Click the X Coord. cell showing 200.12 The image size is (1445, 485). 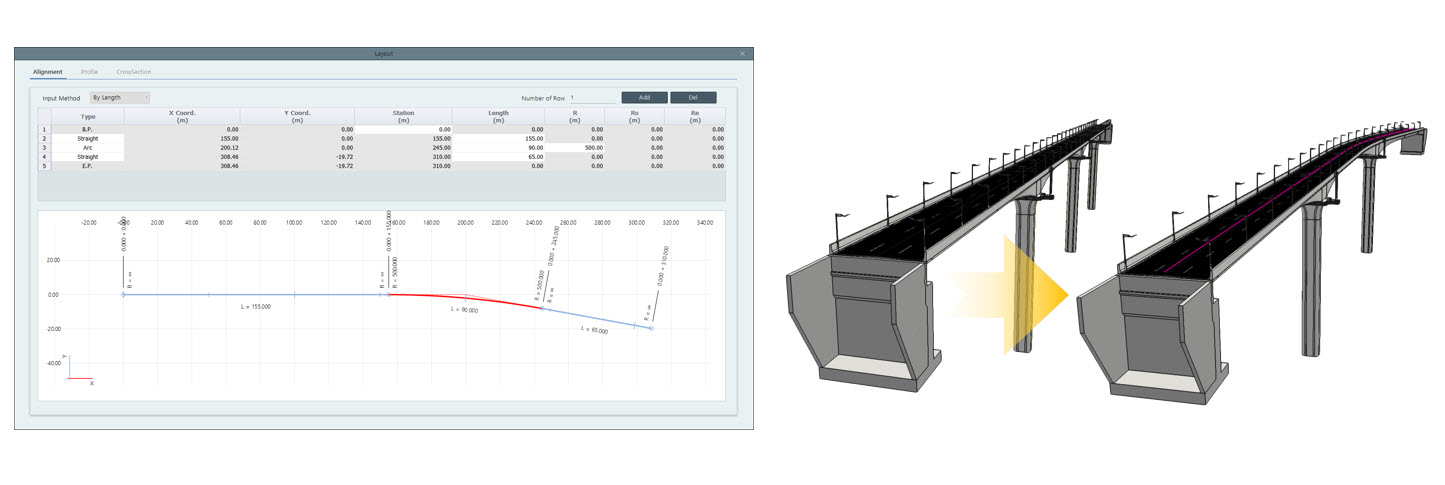pyautogui.click(x=182, y=147)
